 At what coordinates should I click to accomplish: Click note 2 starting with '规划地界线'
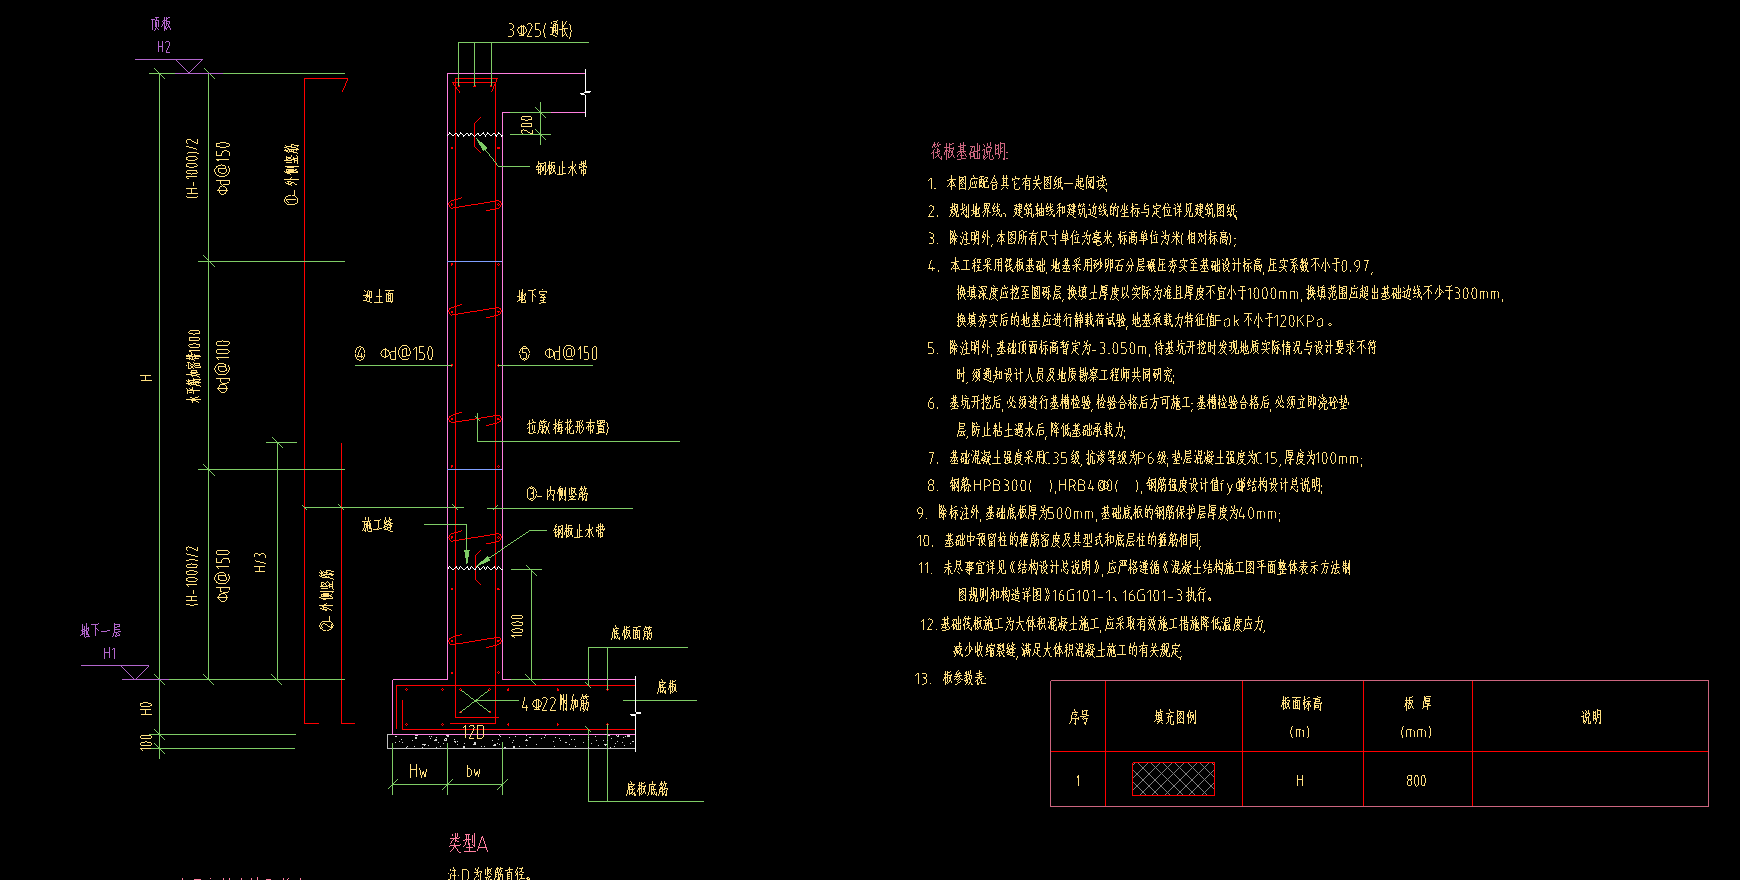(x=1093, y=211)
